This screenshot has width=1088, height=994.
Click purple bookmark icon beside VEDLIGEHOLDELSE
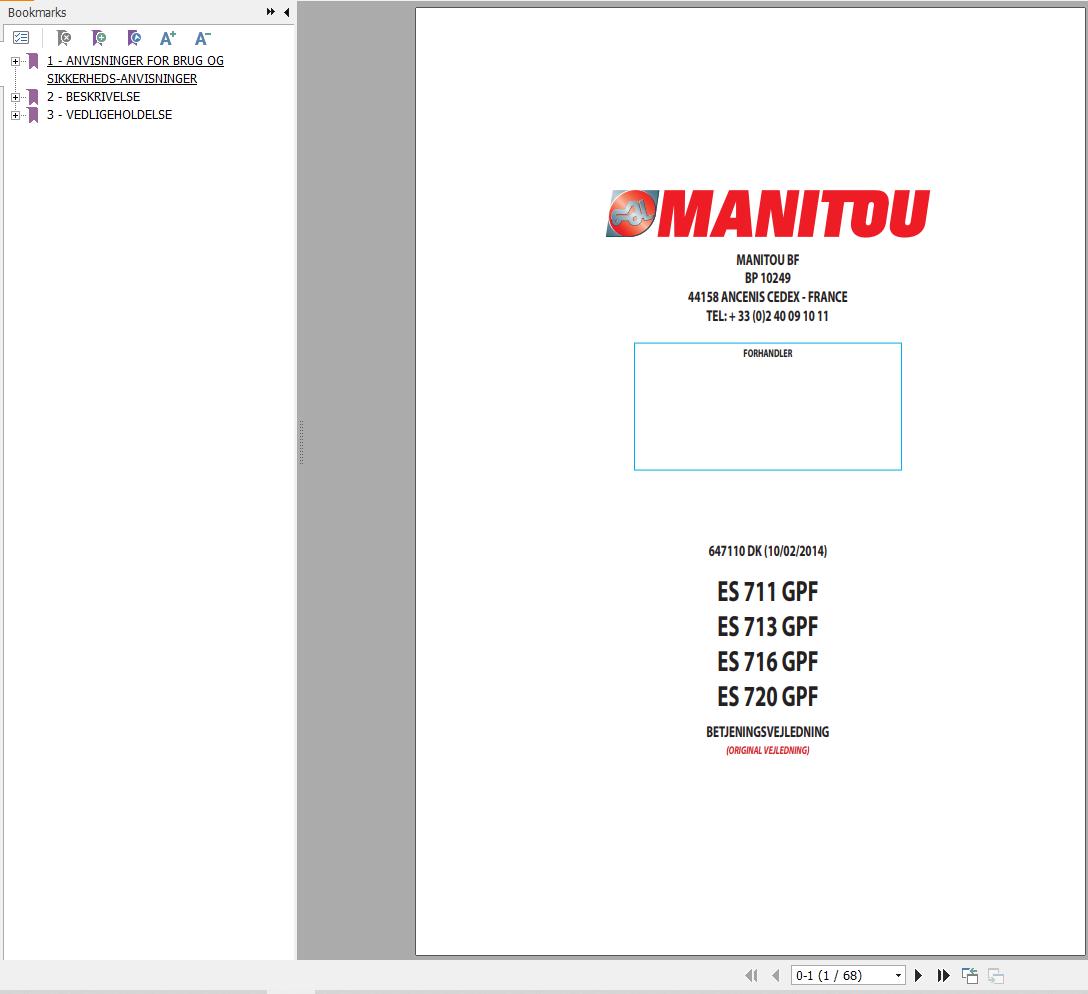[x=33, y=114]
